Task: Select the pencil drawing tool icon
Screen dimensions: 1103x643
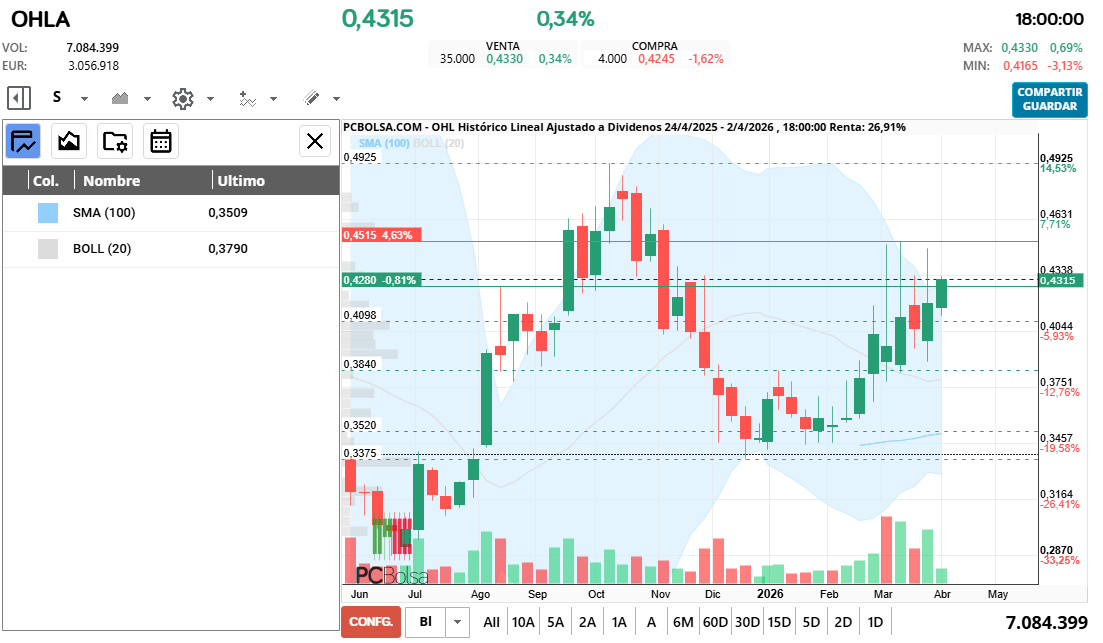Action: (x=313, y=98)
